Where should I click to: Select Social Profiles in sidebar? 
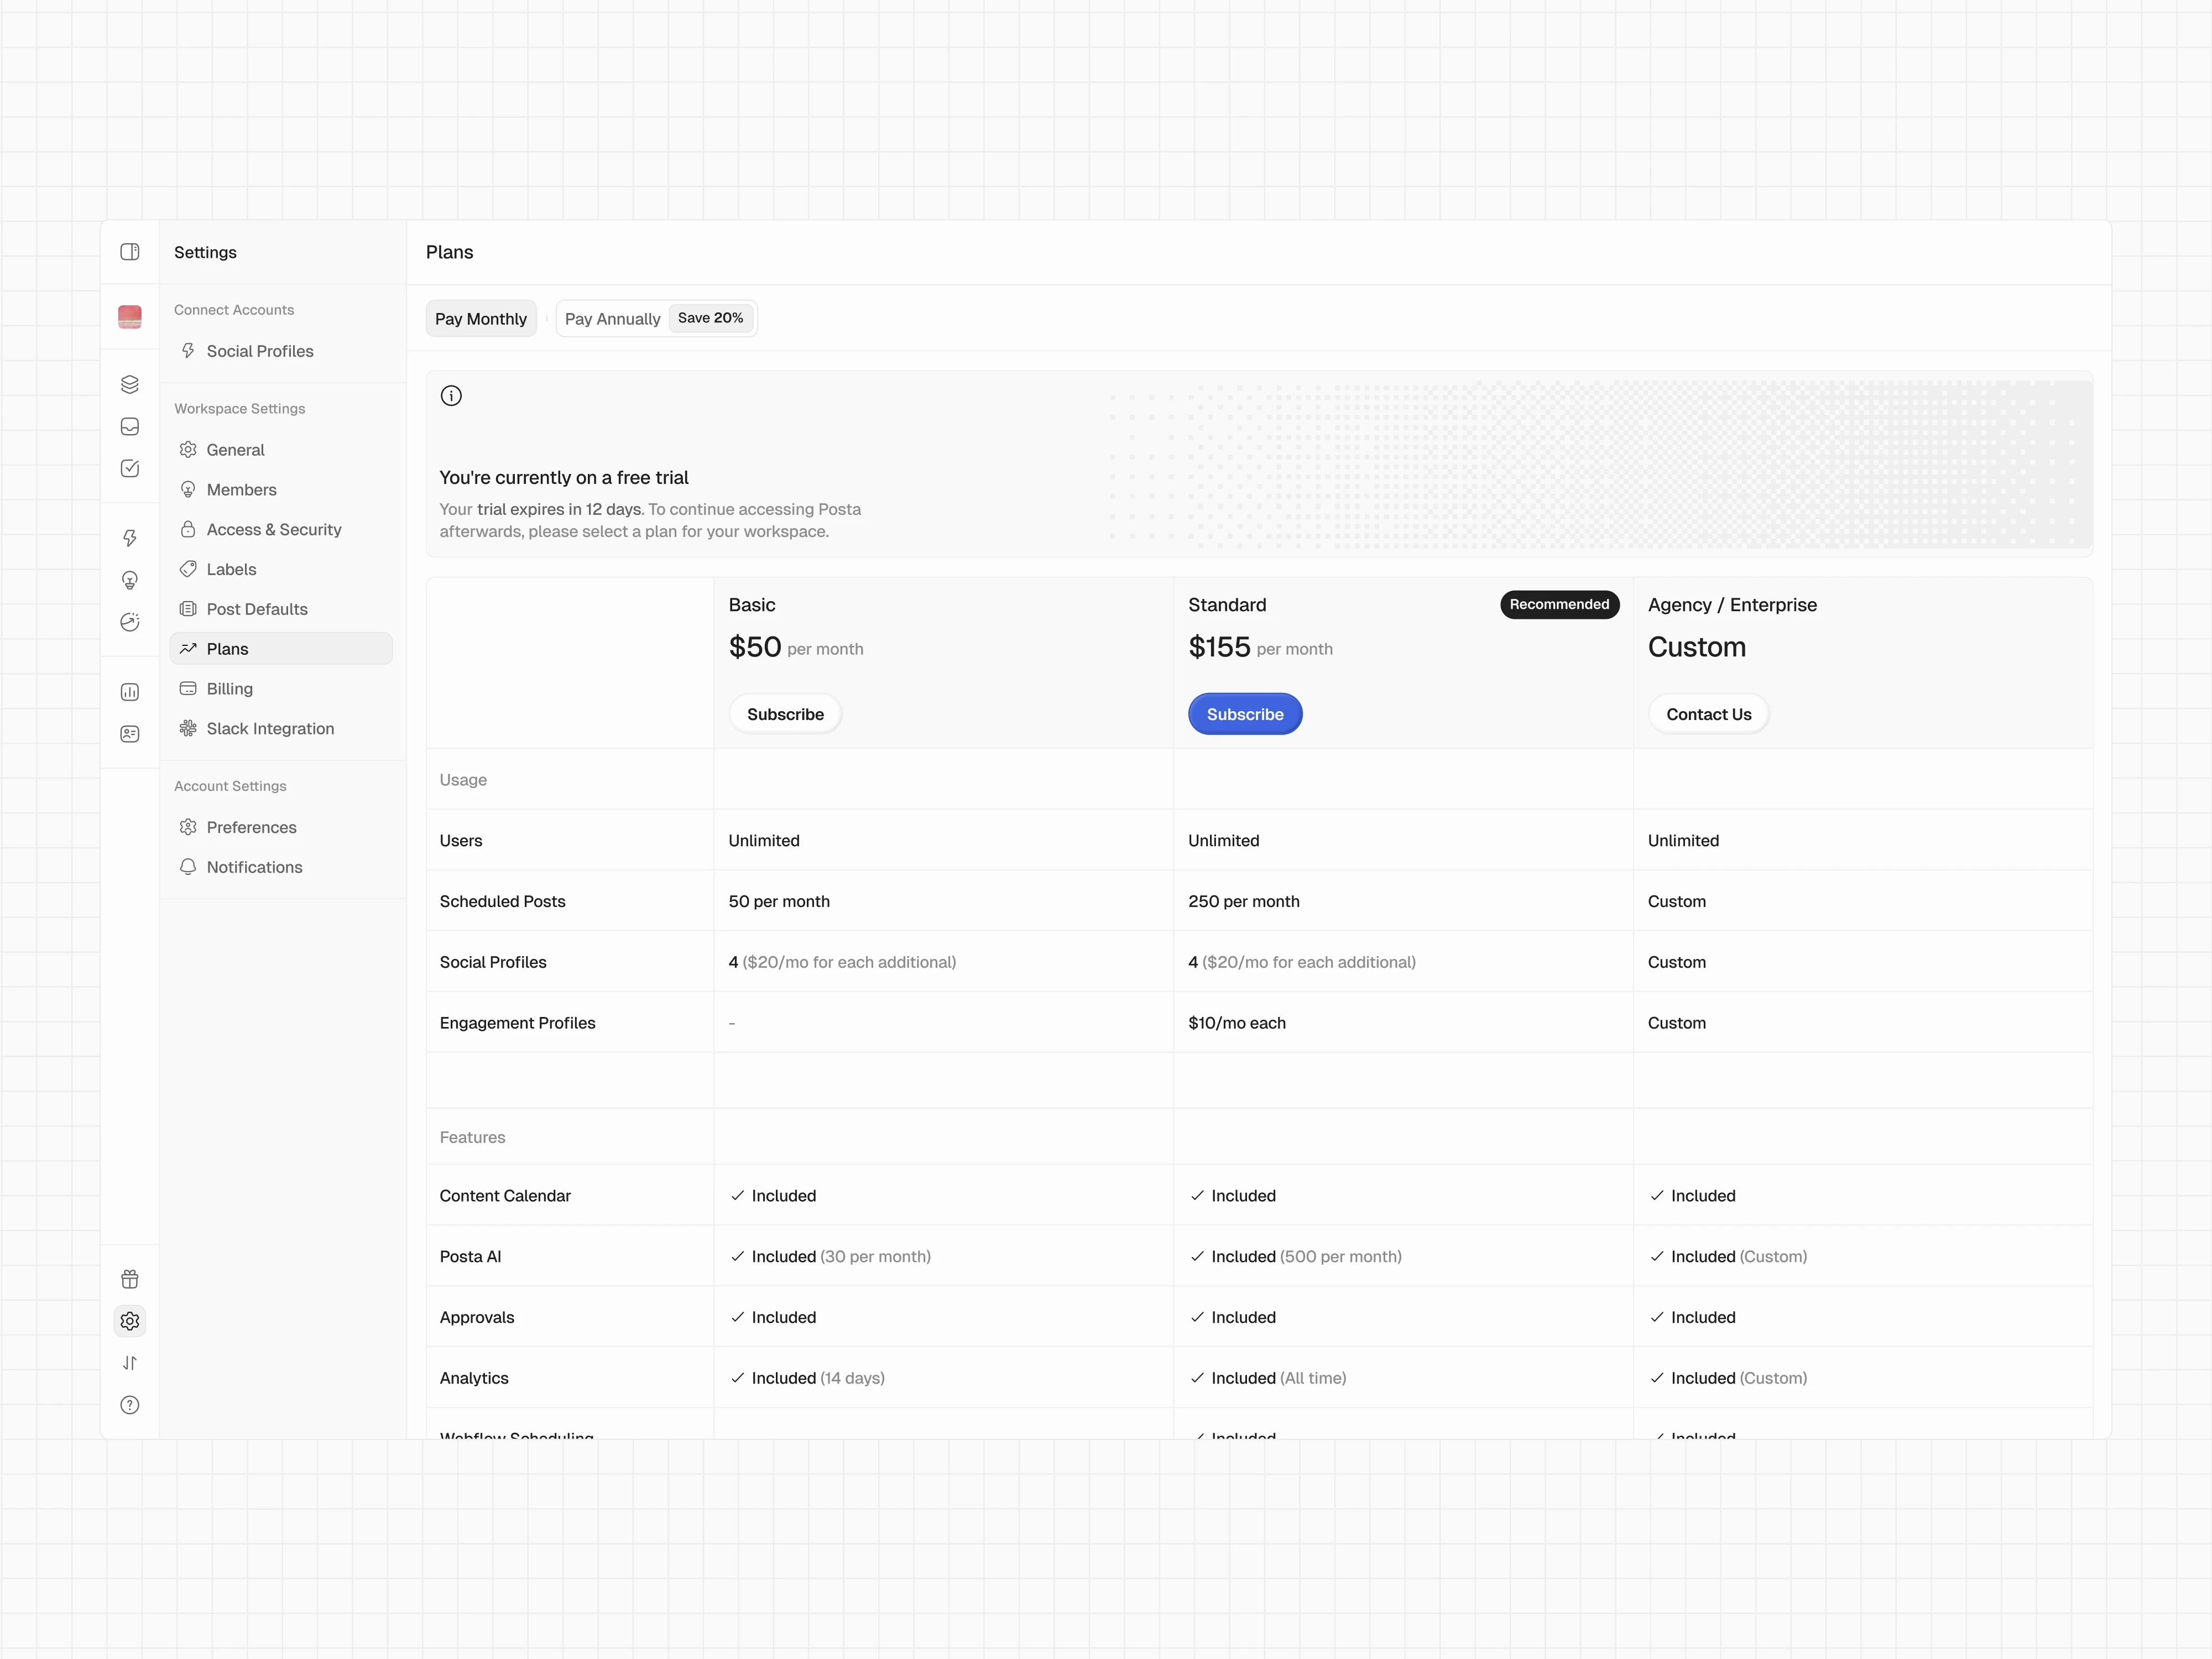pos(259,351)
